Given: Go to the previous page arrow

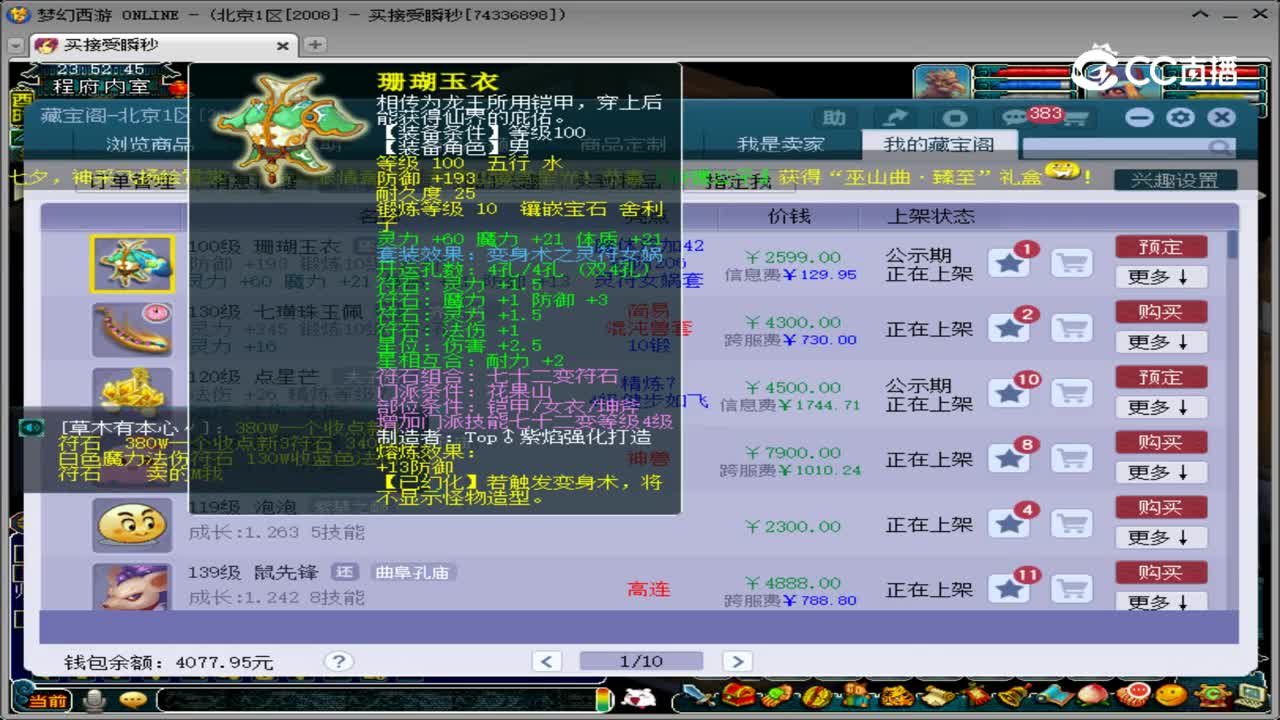Looking at the screenshot, I should coord(547,661).
